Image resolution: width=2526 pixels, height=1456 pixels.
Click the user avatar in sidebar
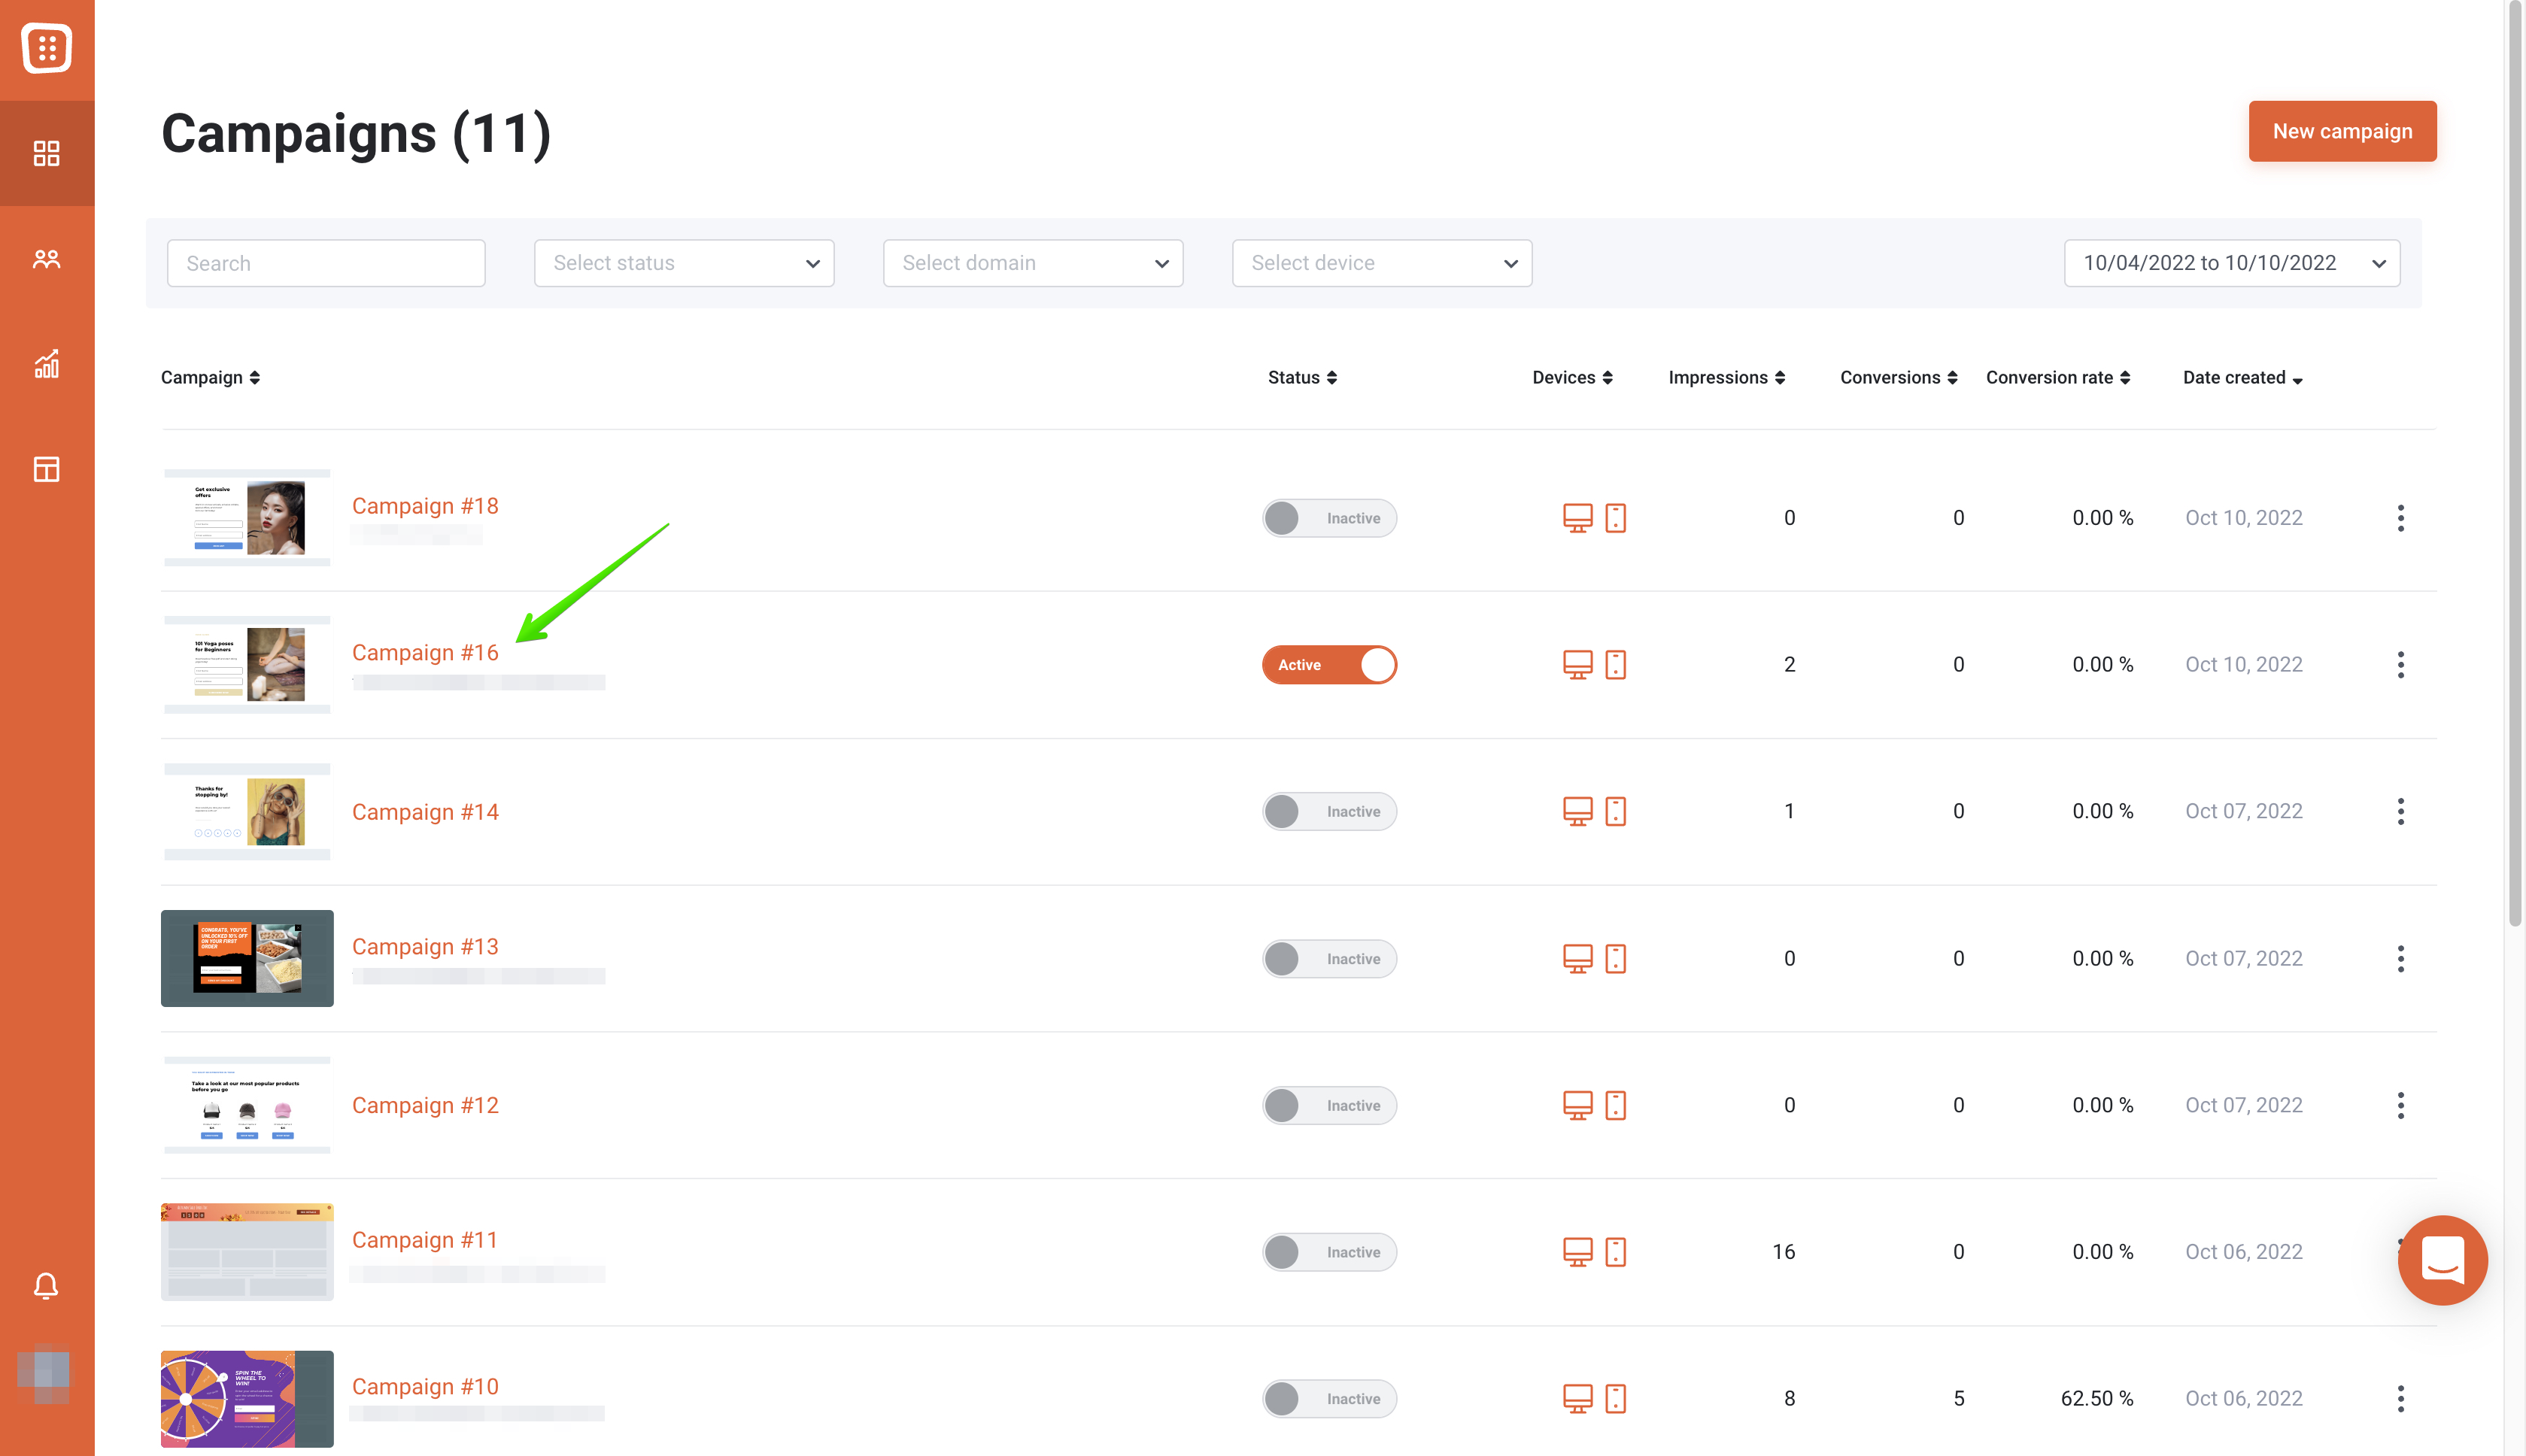coord(45,1373)
